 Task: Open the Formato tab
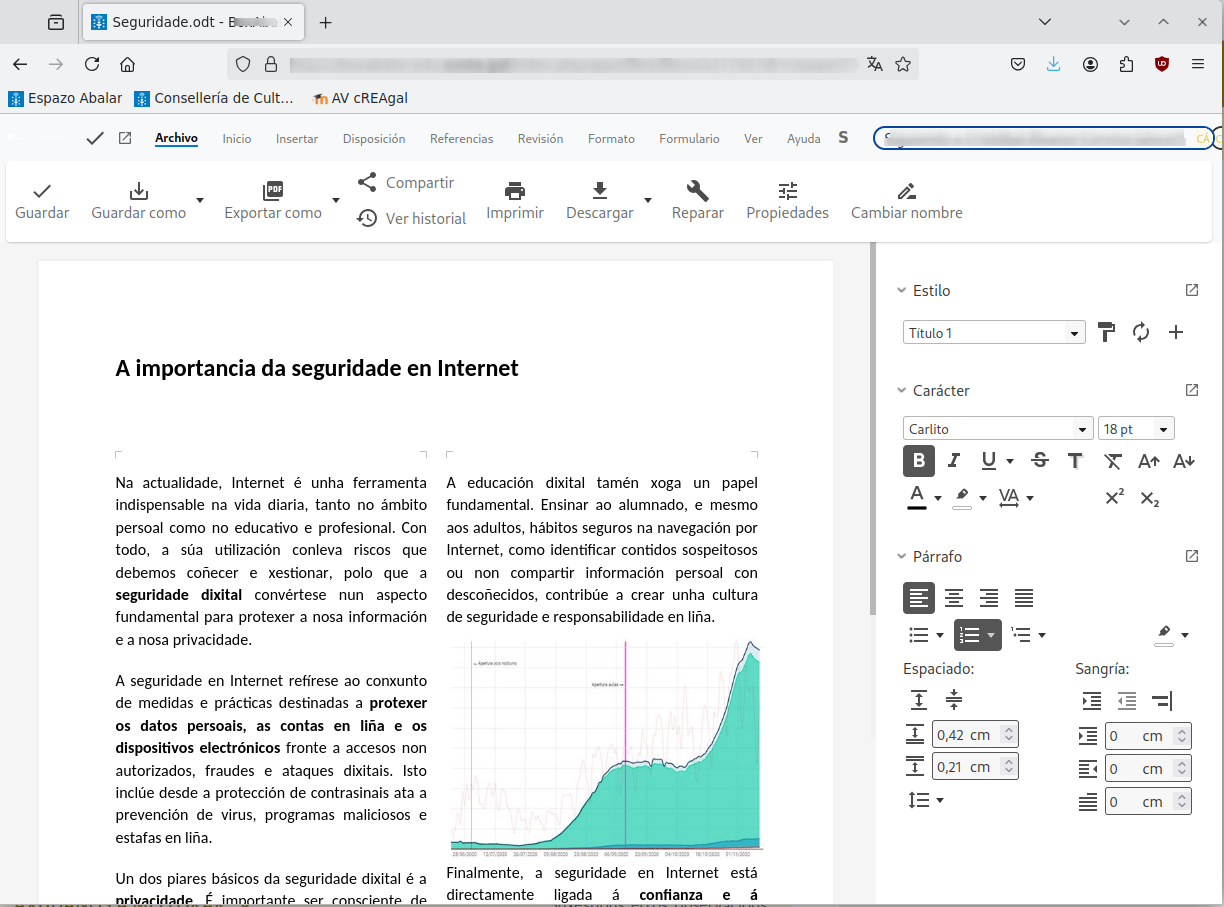611,139
